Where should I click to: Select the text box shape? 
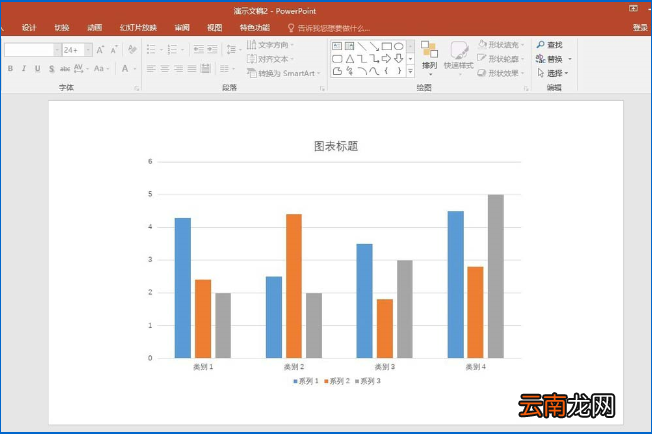click(x=337, y=46)
